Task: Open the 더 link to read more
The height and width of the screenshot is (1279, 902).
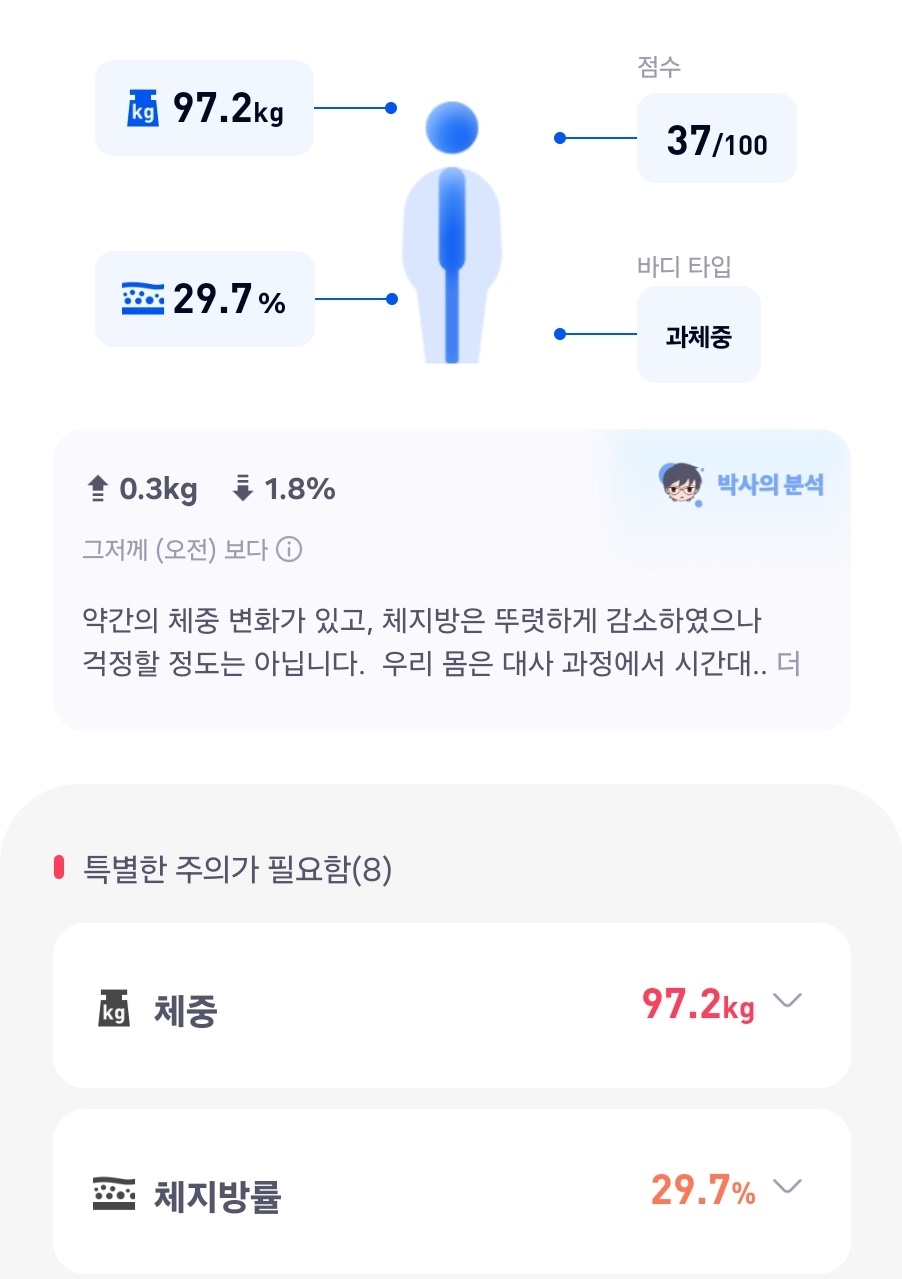Action: (x=788, y=664)
